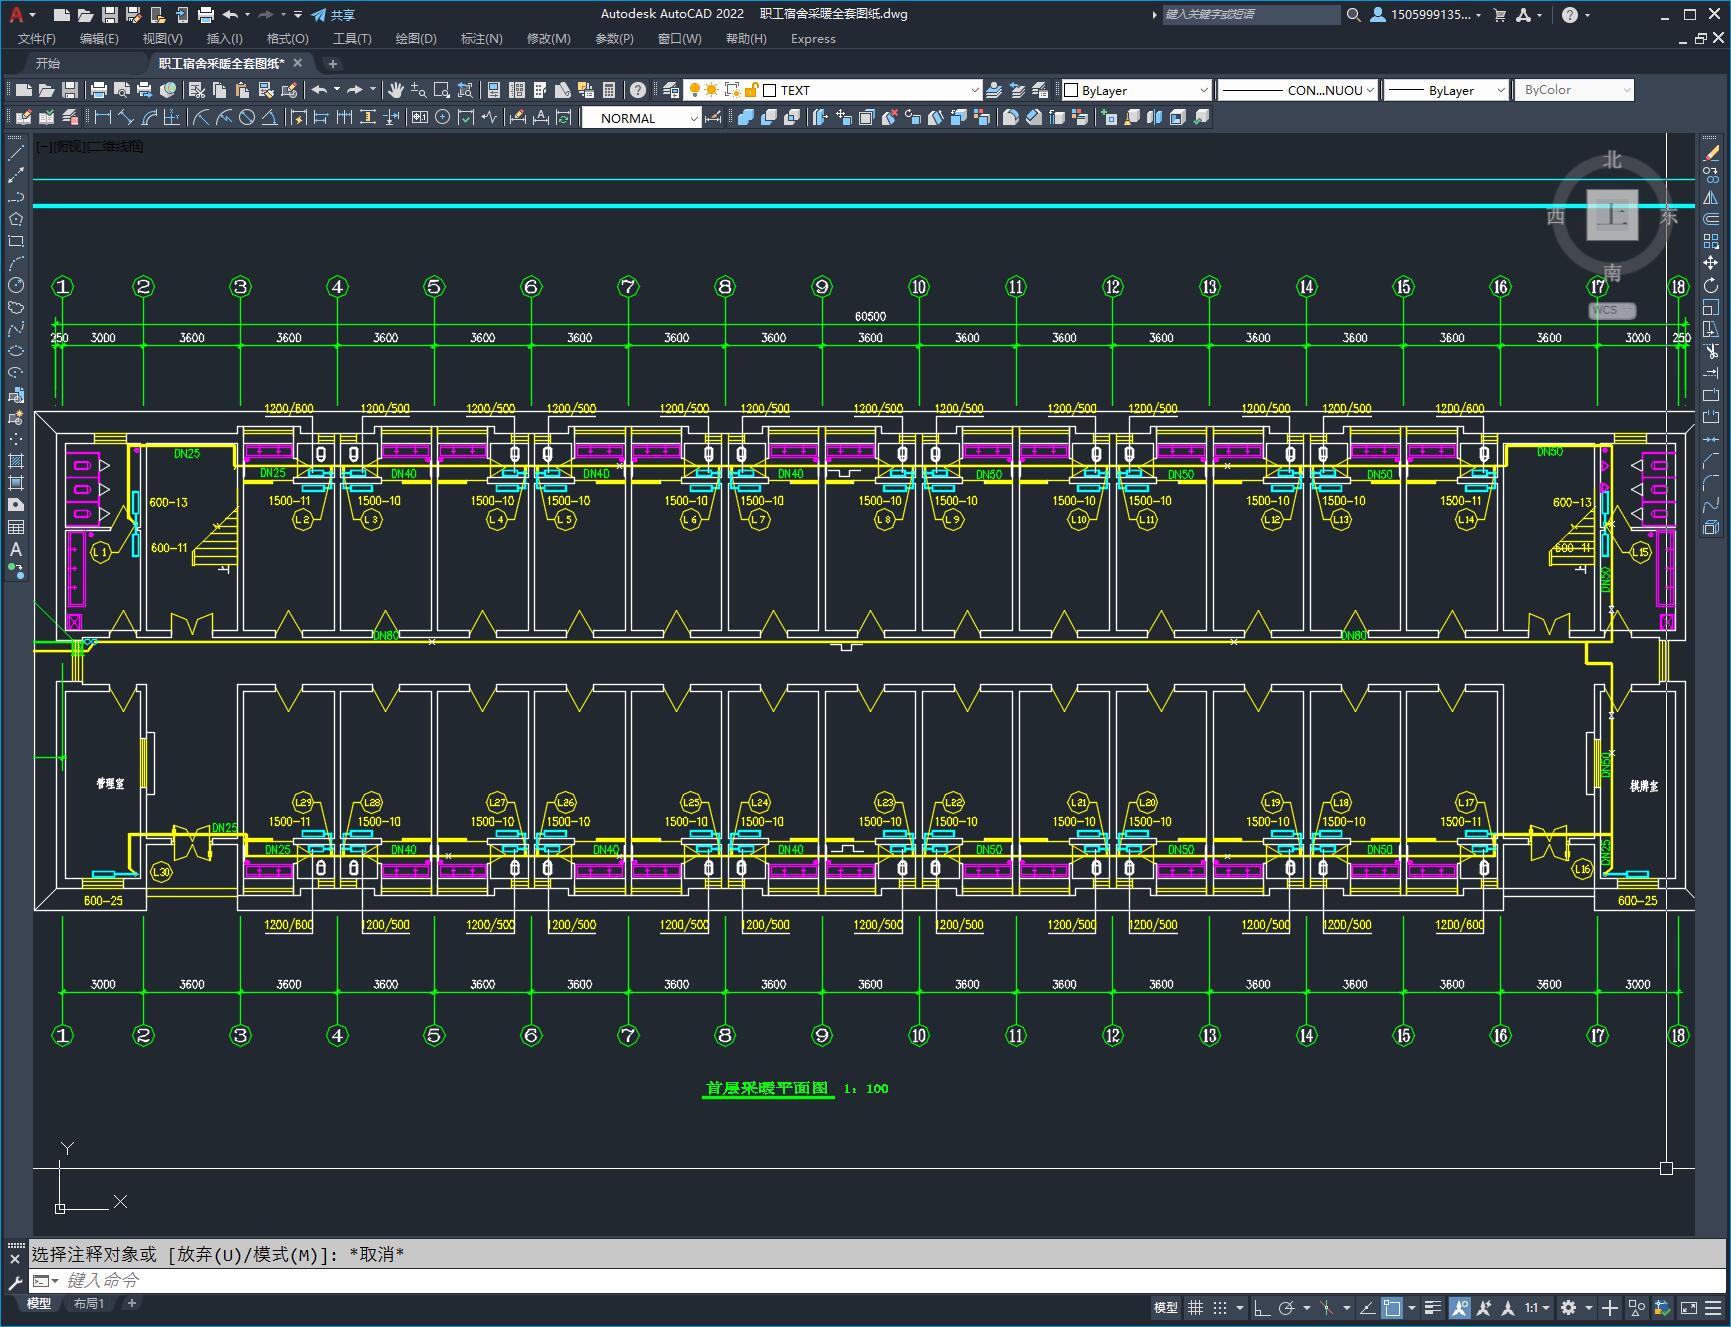Click the Trim scissors tool in modify toolbar
This screenshot has height=1327, width=1731.
pyautogui.click(x=1711, y=351)
